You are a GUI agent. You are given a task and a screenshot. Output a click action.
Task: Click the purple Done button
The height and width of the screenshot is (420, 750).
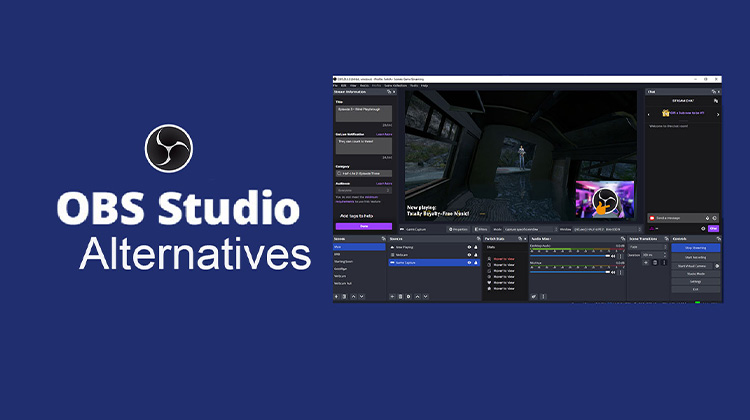click(x=364, y=226)
